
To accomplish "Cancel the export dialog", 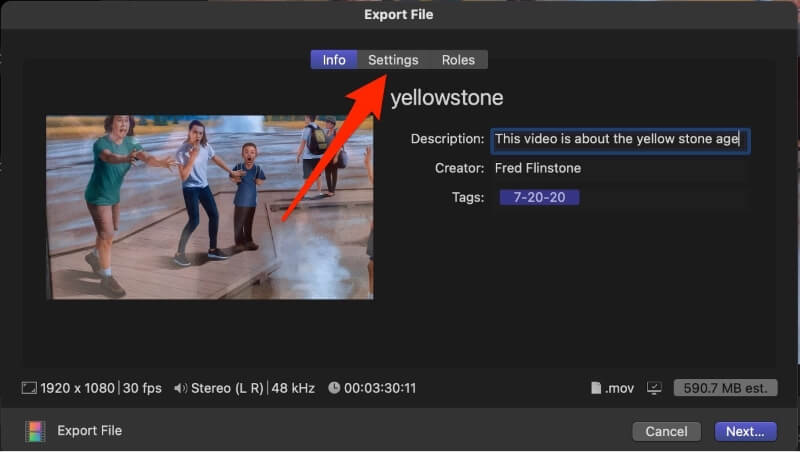I will [666, 432].
